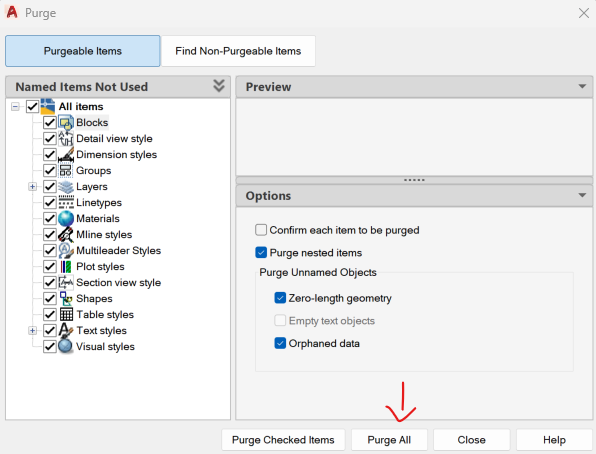This screenshot has height=454, width=596.
Task: Click the Materials globe icon
Action: pyautogui.click(x=66, y=219)
